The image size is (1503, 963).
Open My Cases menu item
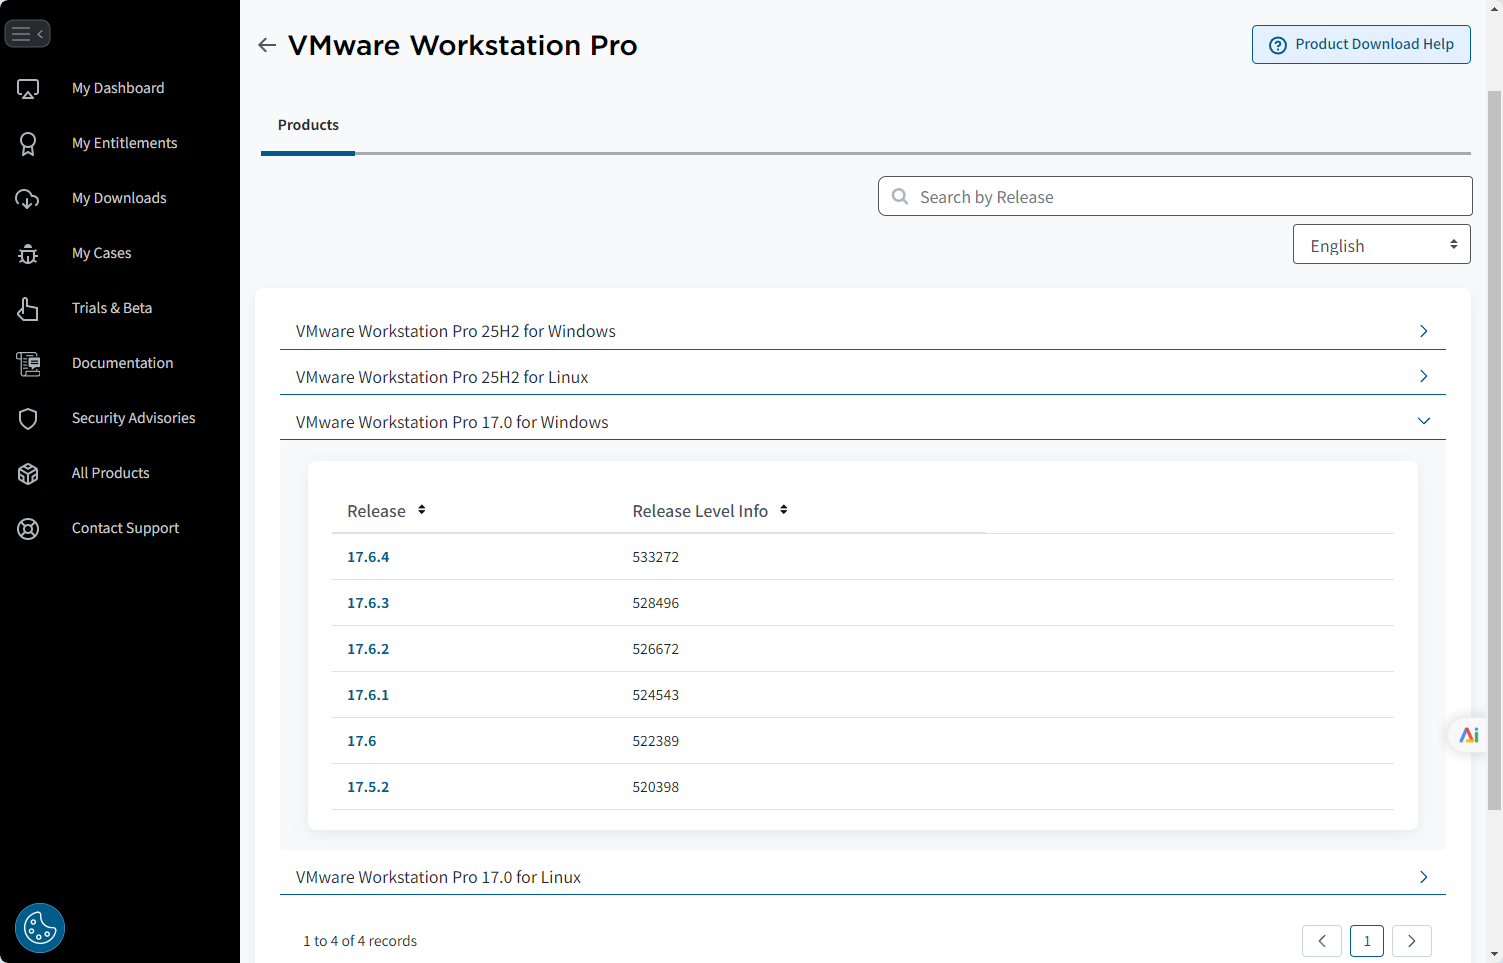point(102,253)
